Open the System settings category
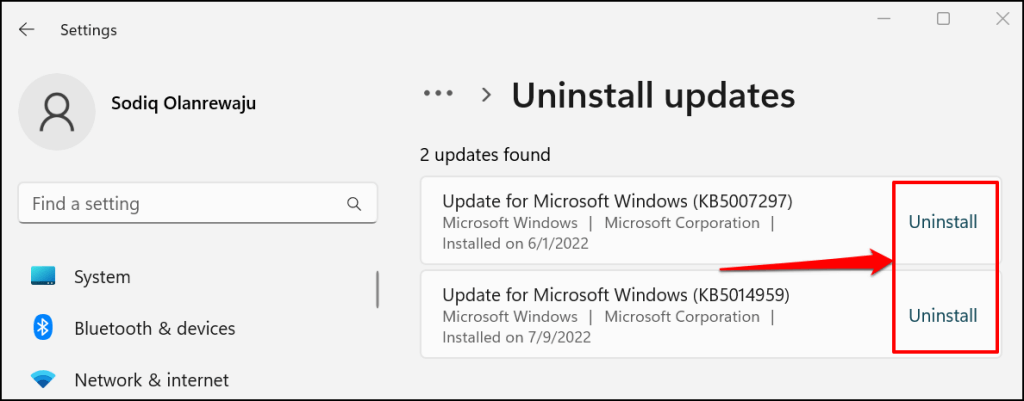Viewport: 1024px width, 401px height. (x=102, y=277)
